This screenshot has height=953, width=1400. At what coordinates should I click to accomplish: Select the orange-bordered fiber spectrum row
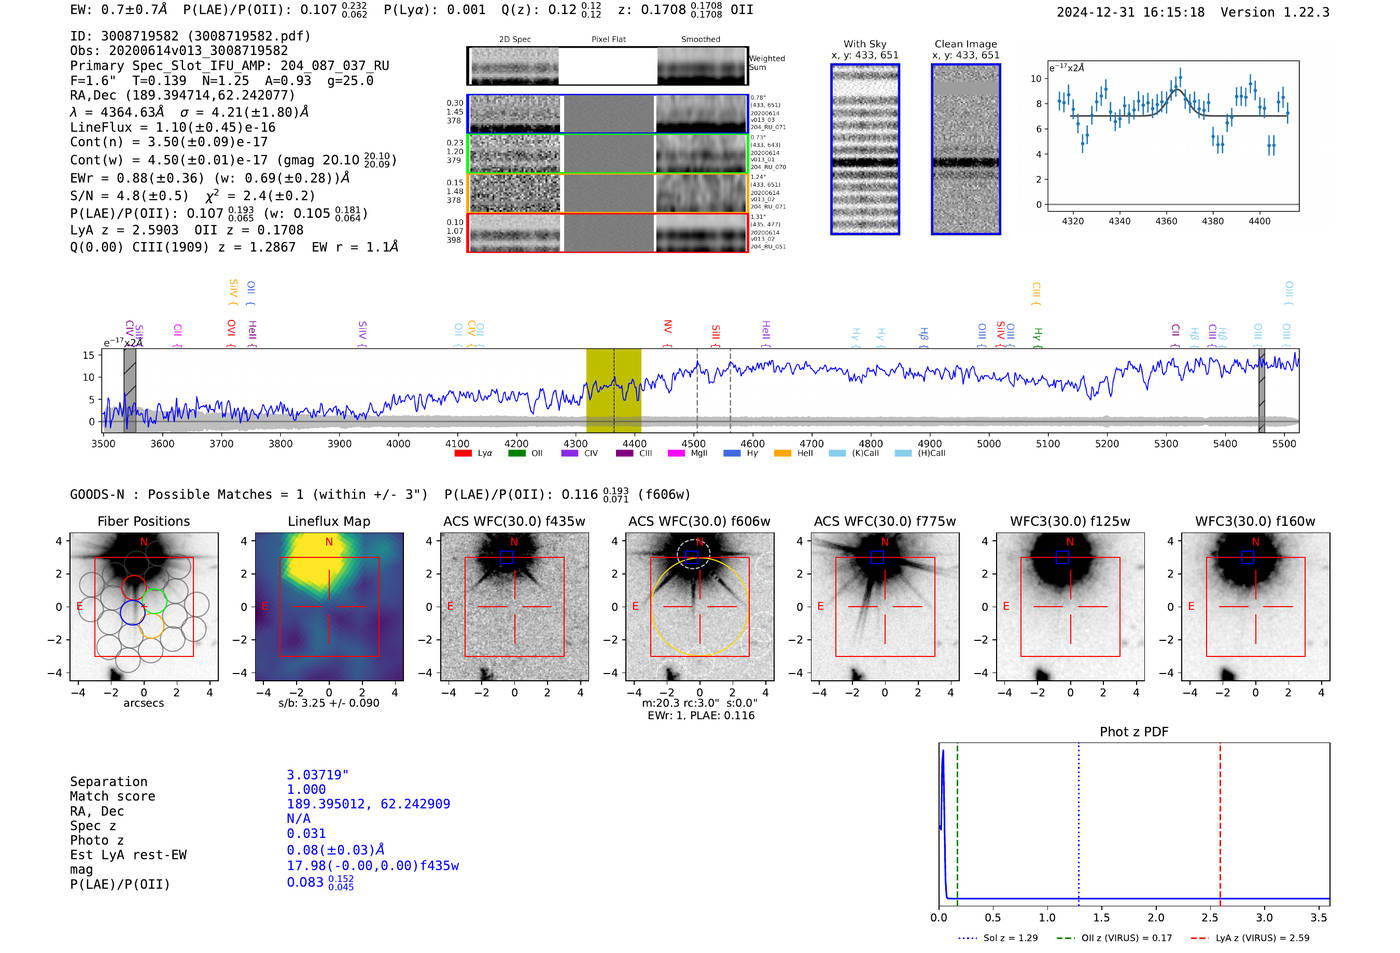point(607,193)
